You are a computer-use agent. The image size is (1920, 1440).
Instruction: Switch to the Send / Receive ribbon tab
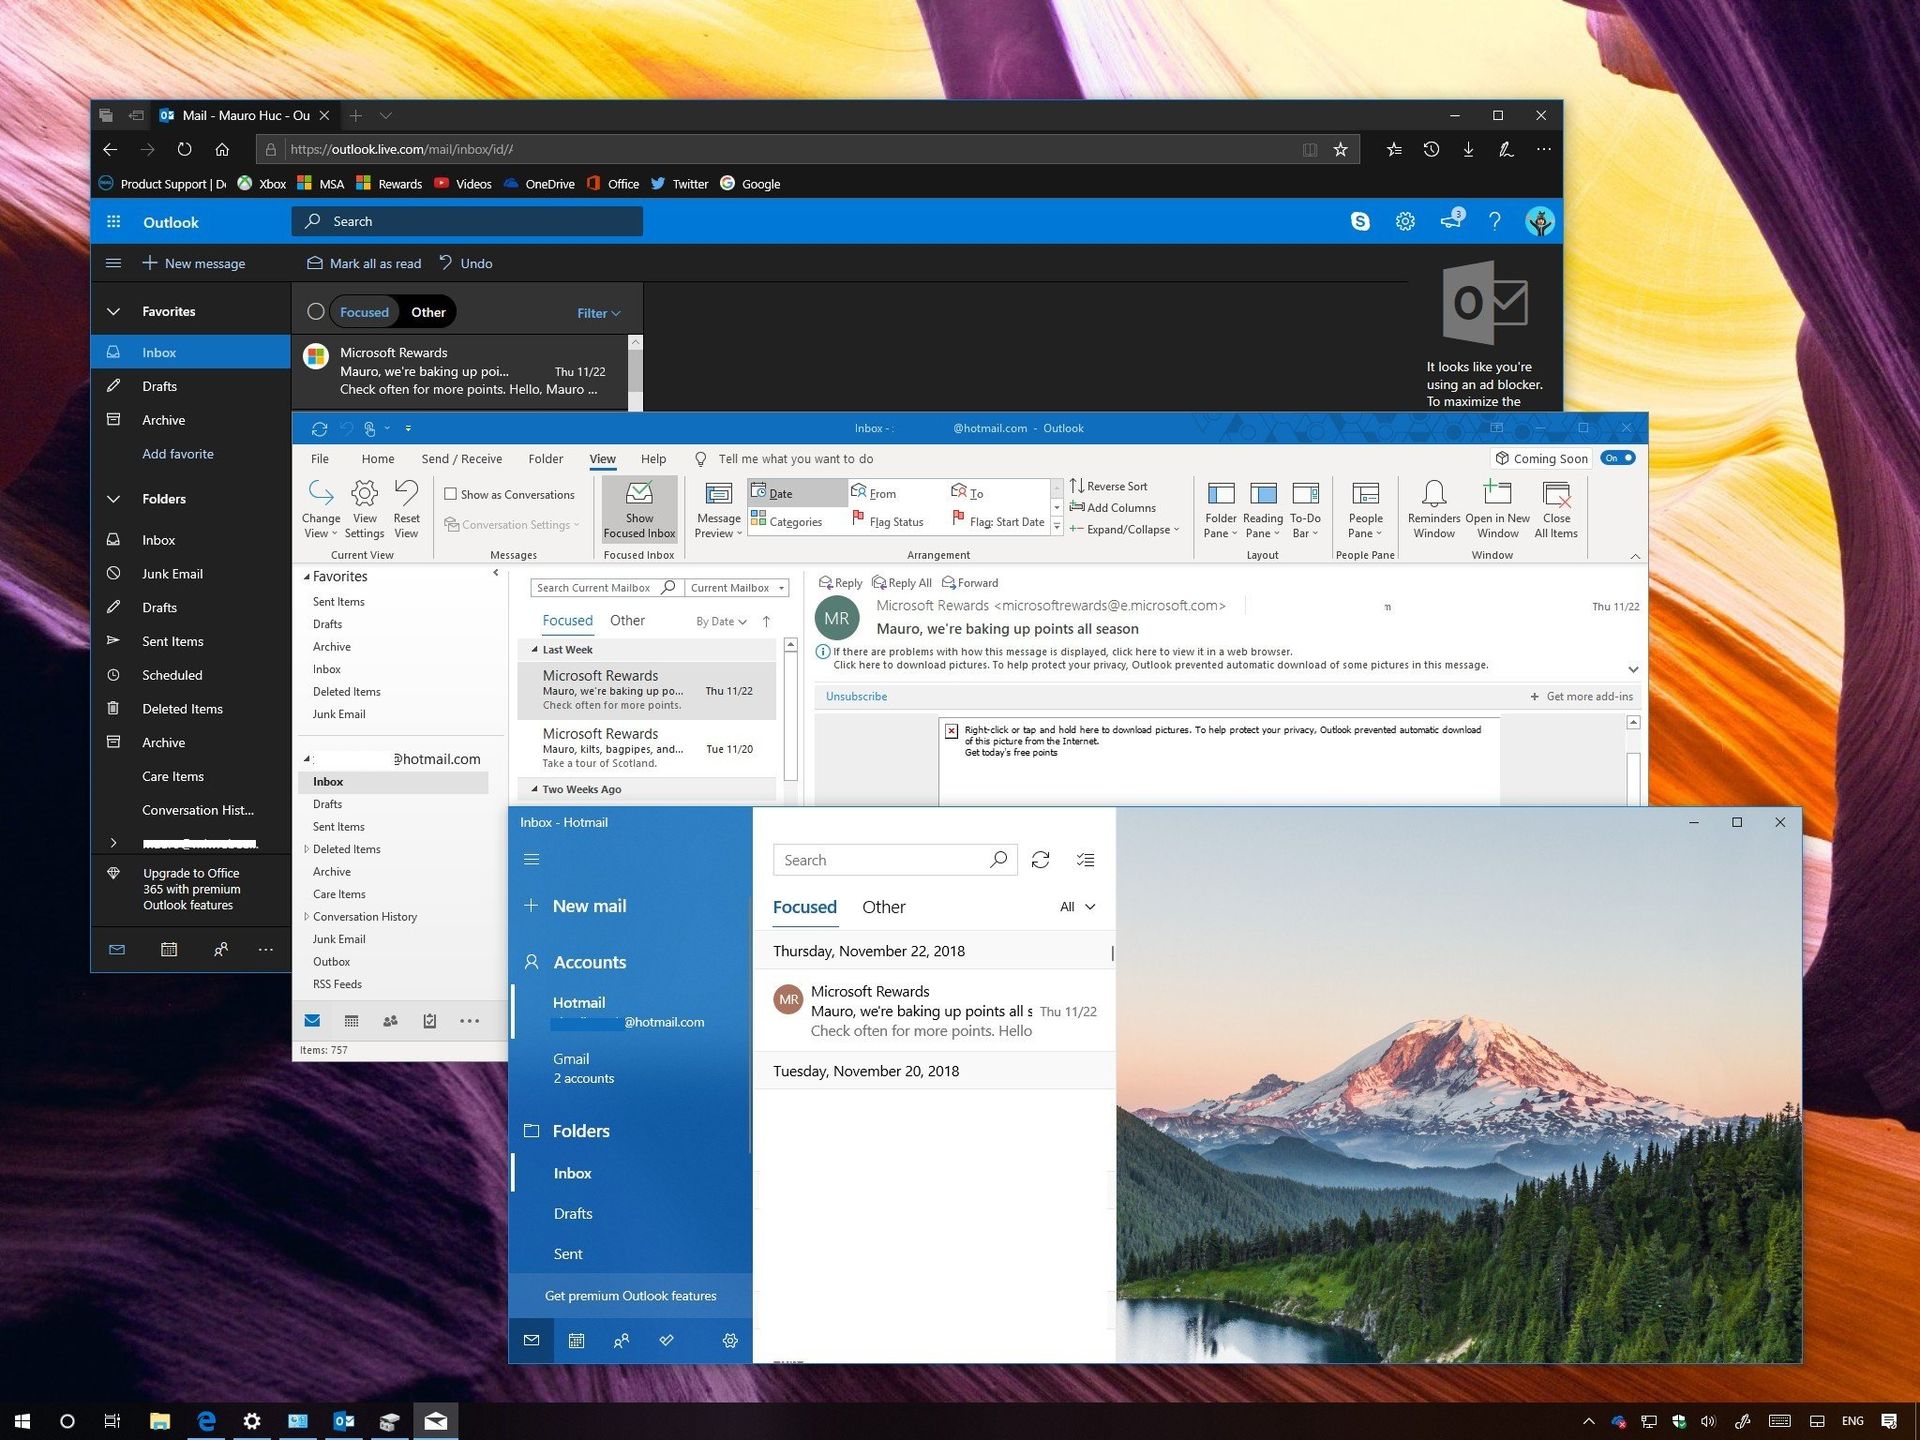[x=461, y=459]
